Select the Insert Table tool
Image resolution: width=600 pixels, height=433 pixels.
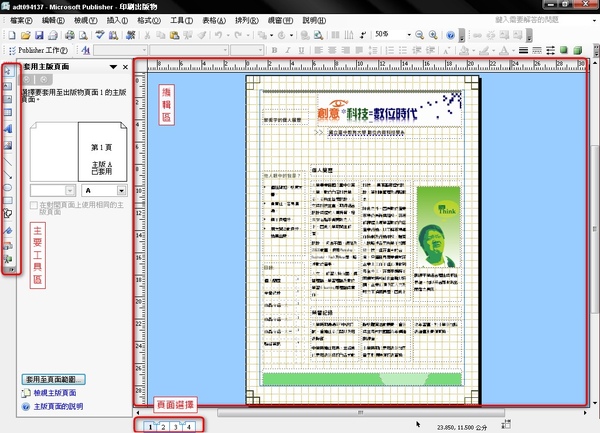coord(8,112)
